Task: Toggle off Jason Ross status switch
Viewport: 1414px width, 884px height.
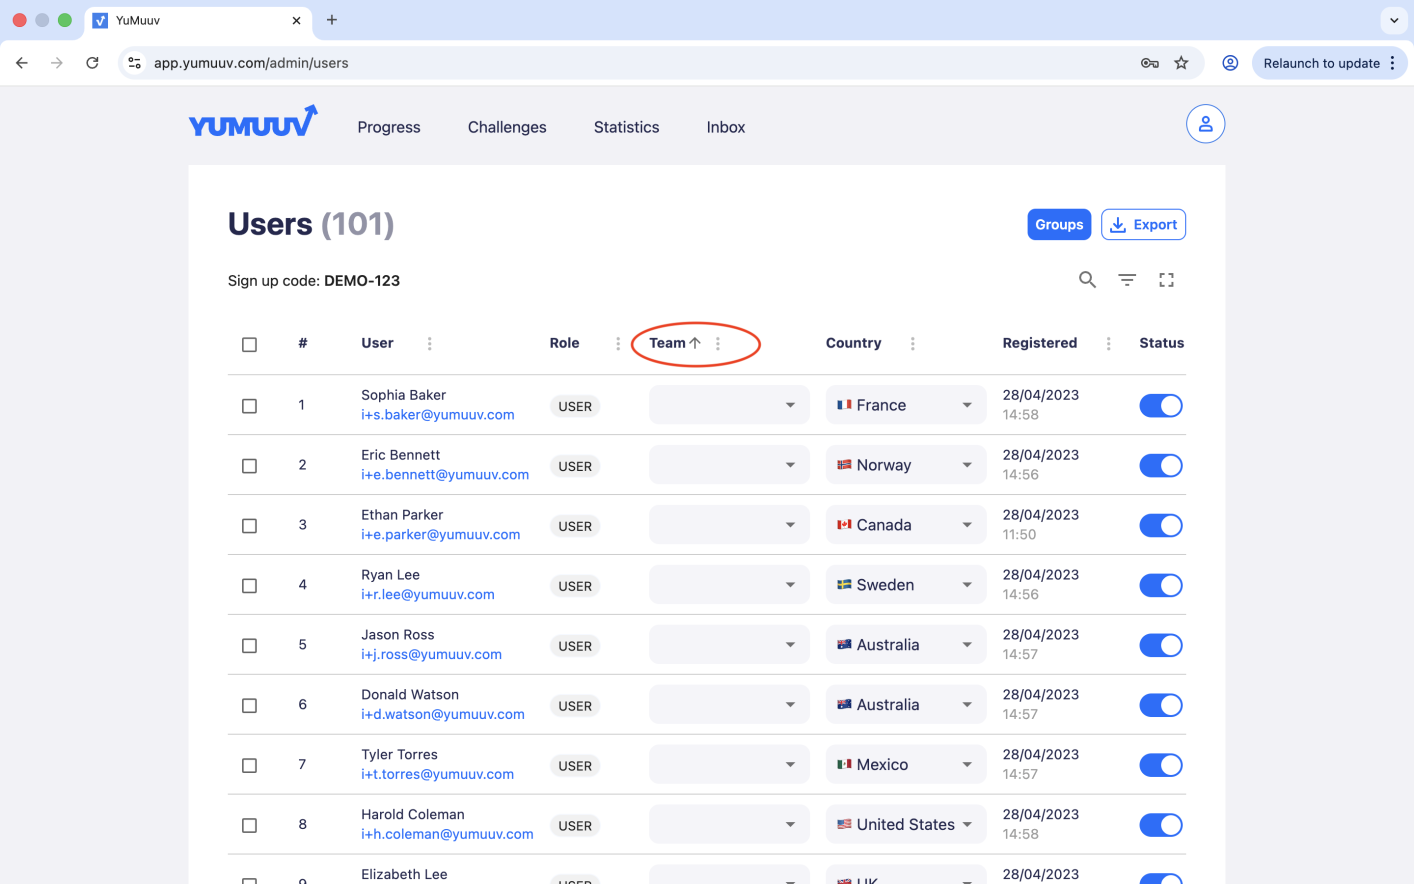Action: [1160, 645]
